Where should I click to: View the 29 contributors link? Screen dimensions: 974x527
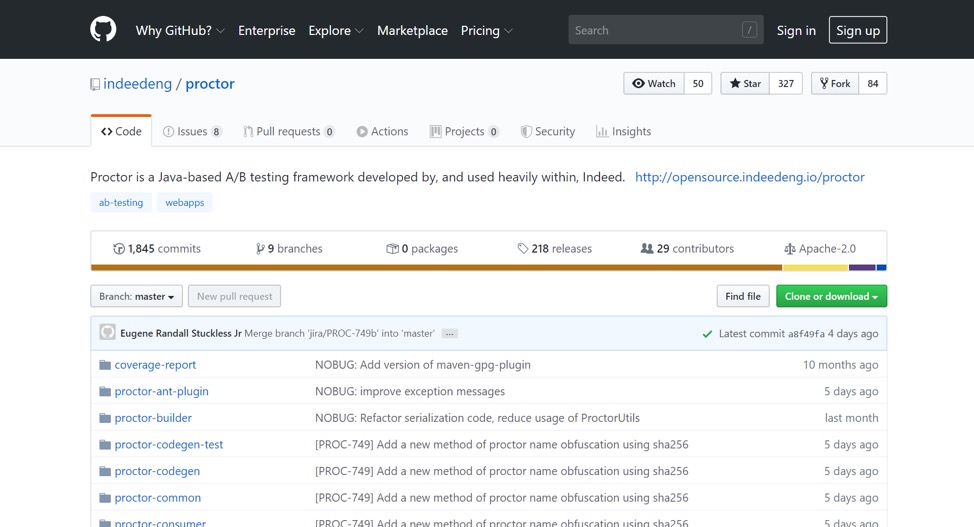(688, 249)
